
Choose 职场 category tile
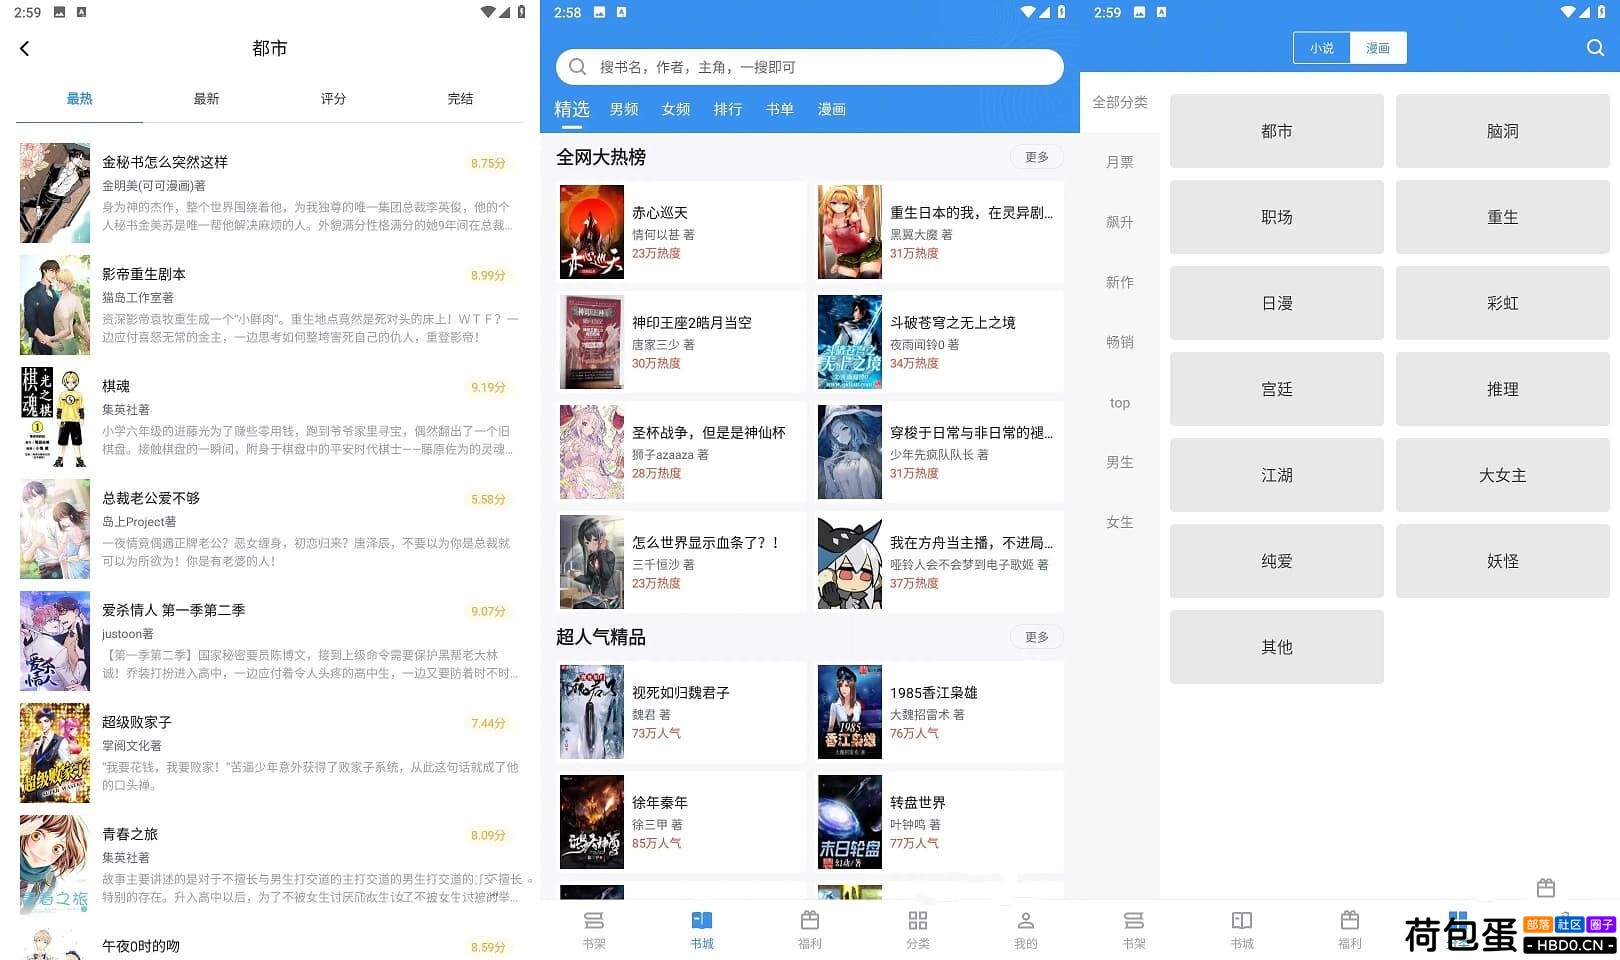pos(1277,217)
